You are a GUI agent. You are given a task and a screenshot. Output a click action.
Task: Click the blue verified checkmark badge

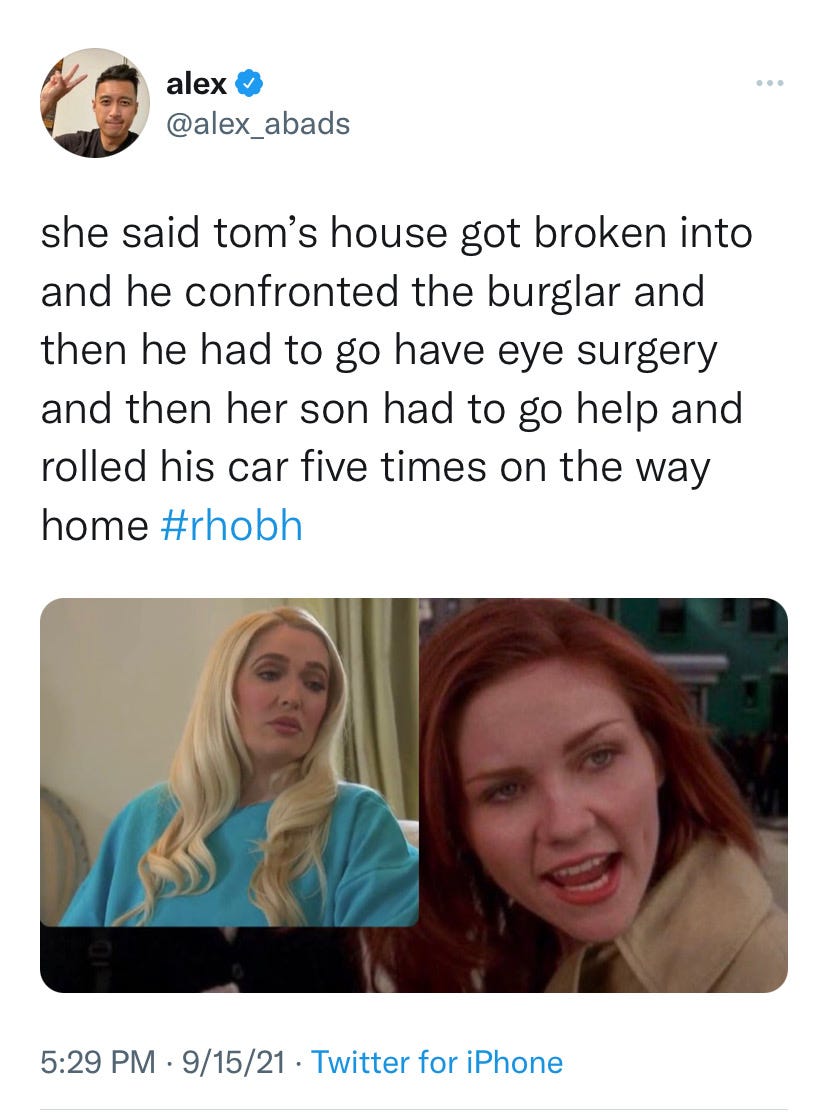tap(249, 84)
